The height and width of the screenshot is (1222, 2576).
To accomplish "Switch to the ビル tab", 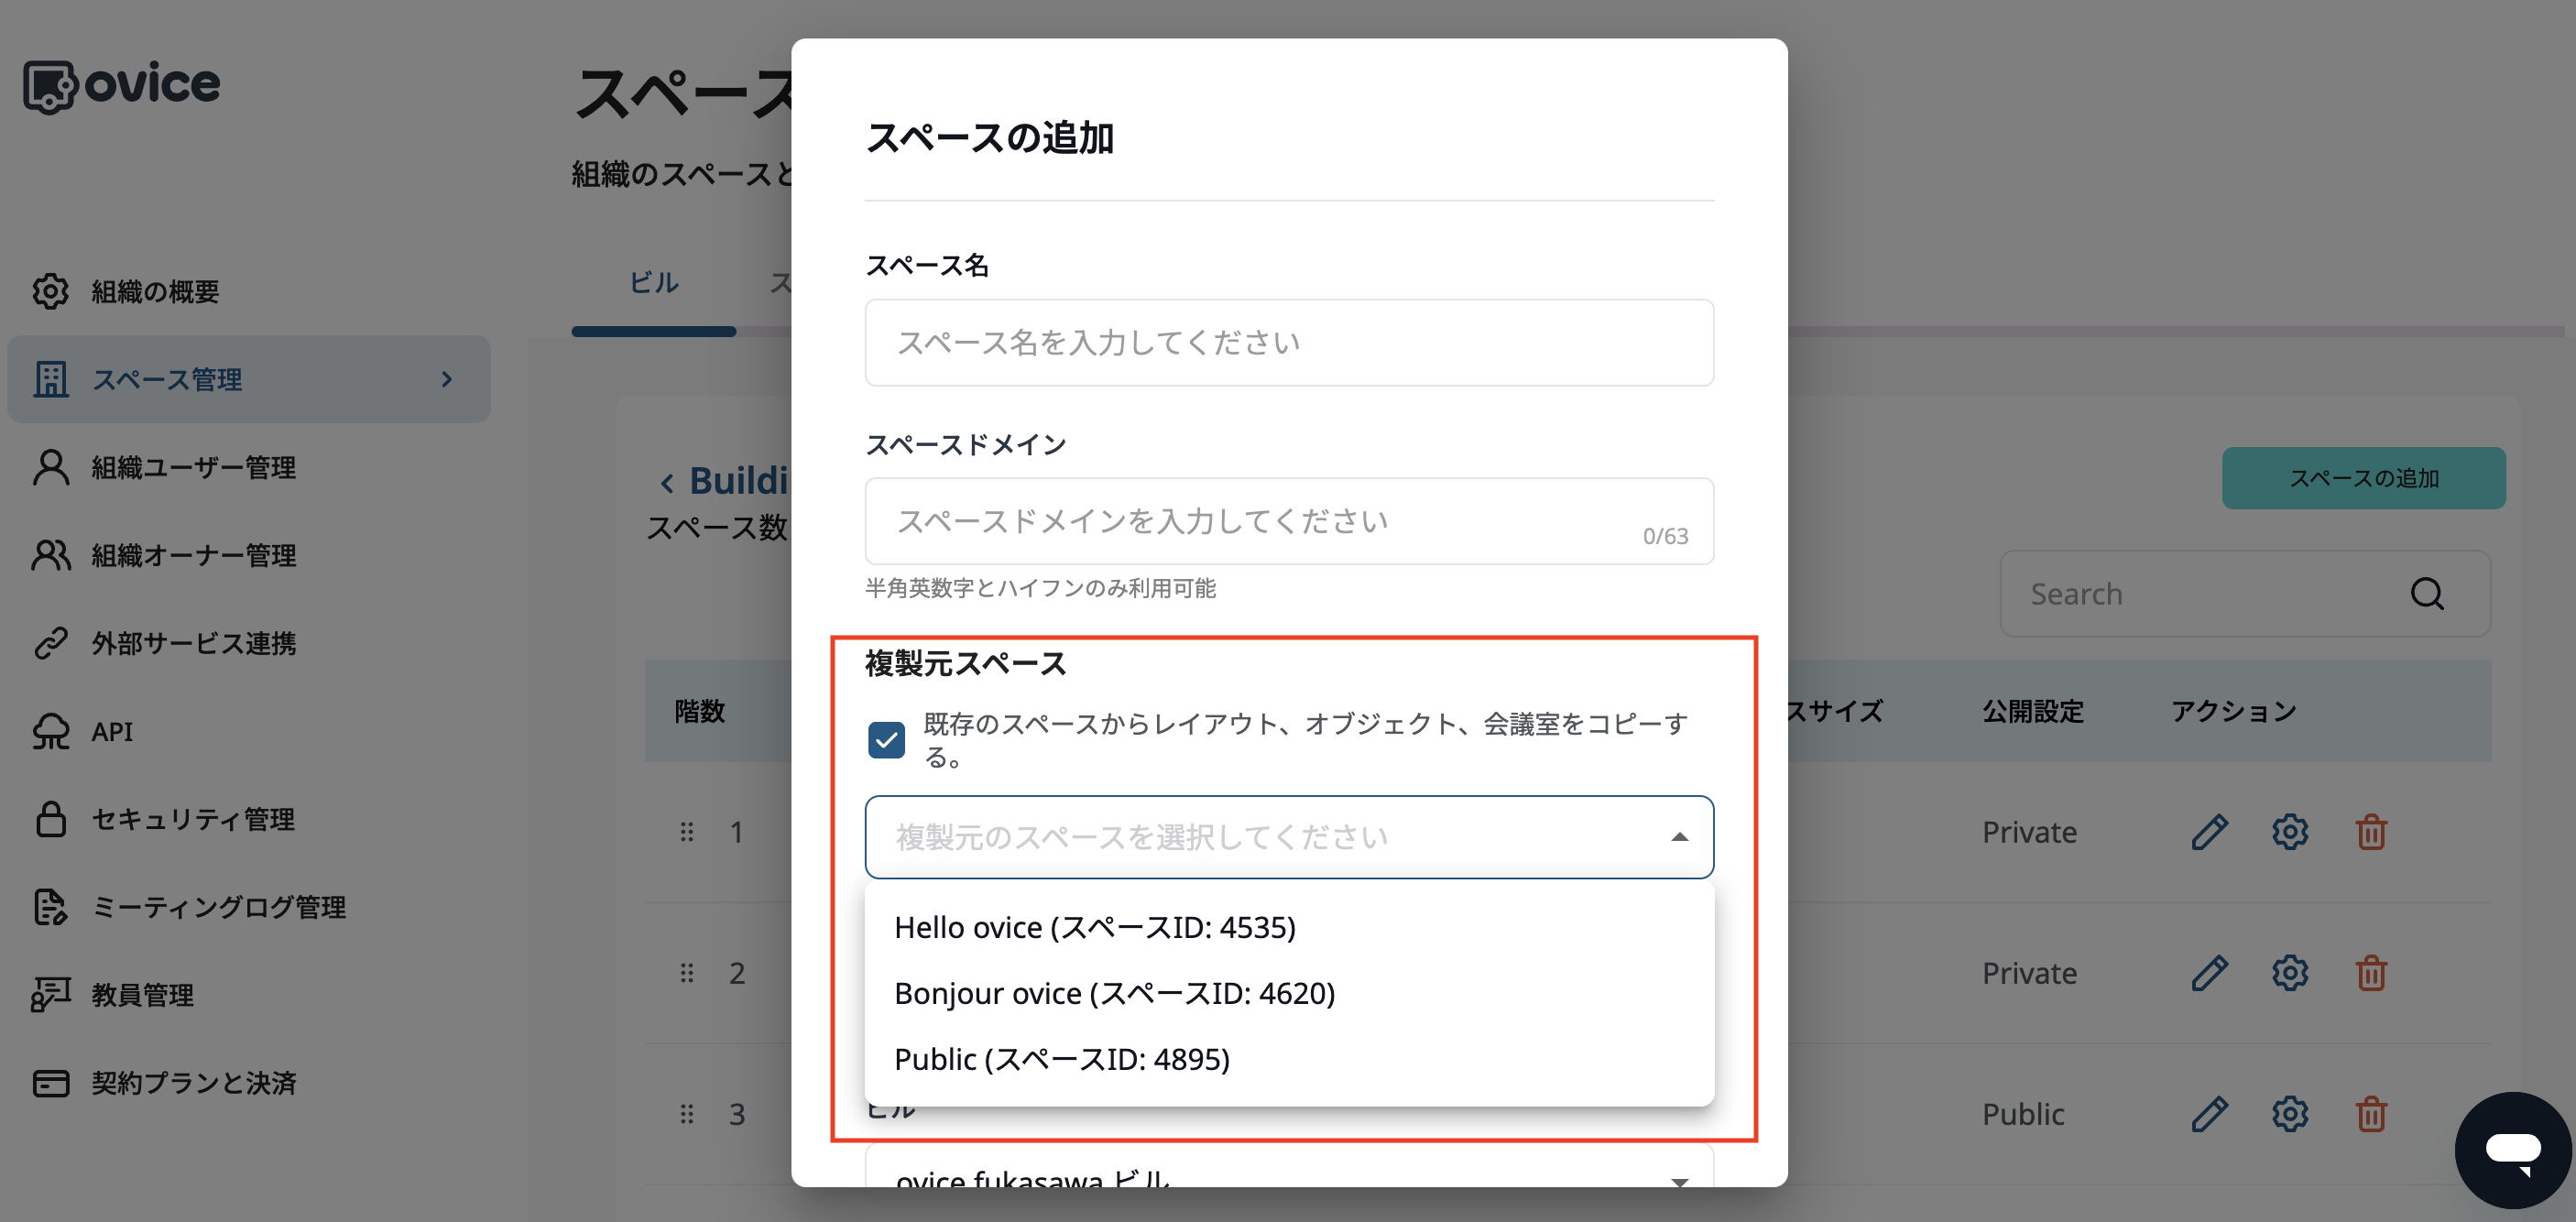I will tap(653, 282).
